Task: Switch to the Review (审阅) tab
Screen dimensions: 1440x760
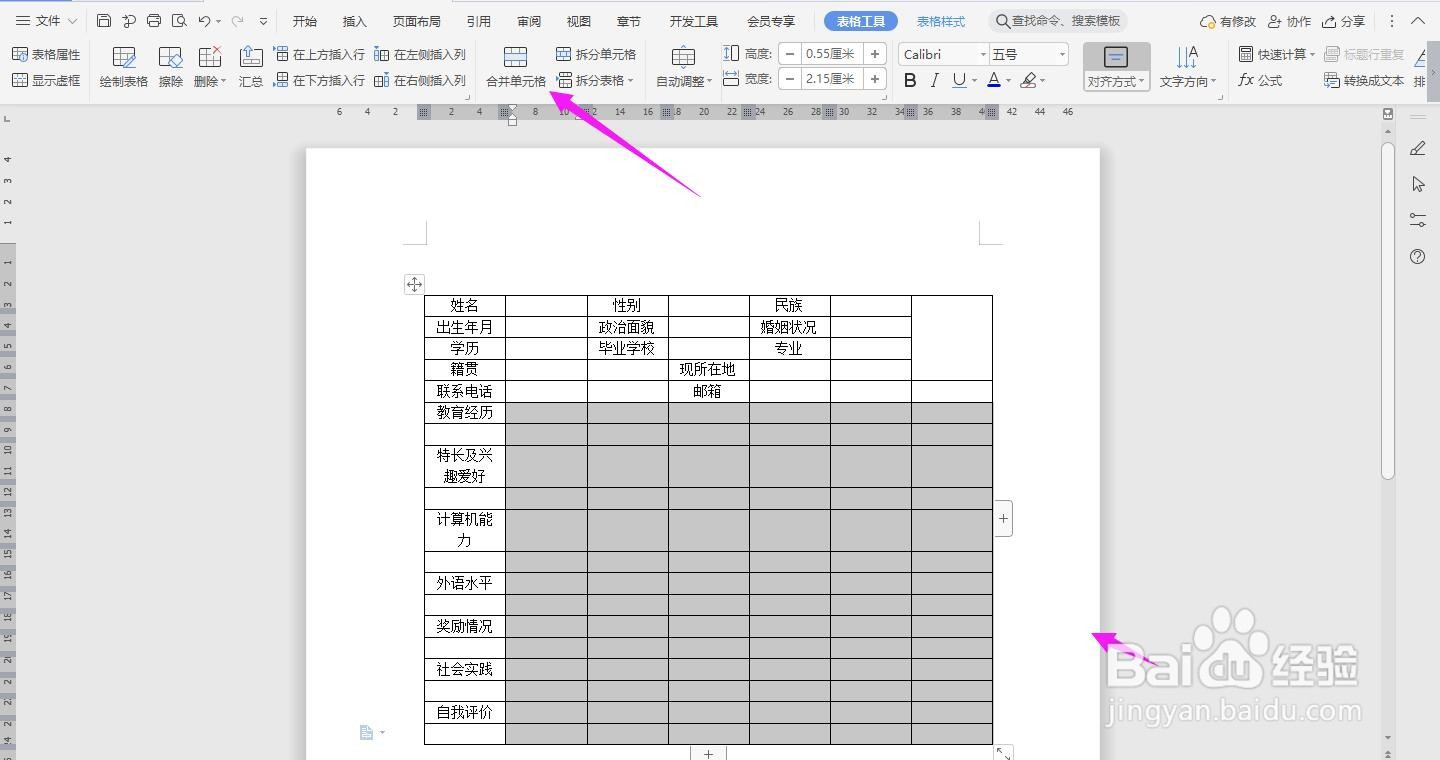Action: click(x=529, y=21)
